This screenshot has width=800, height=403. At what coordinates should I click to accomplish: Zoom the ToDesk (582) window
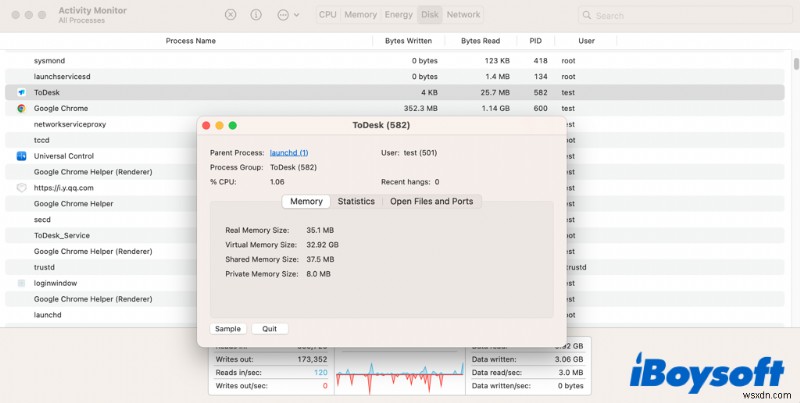tap(233, 125)
